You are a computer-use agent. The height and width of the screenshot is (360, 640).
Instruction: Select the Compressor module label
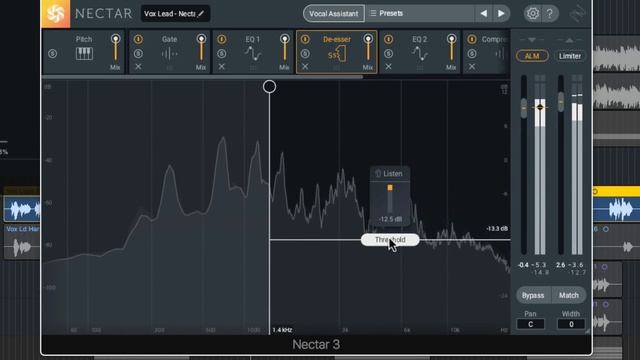[495, 39]
